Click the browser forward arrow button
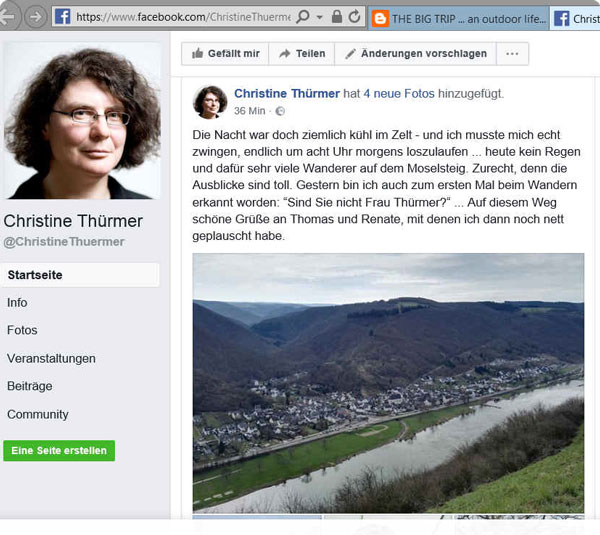This screenshot has height=535, width=600. (36, 17)
